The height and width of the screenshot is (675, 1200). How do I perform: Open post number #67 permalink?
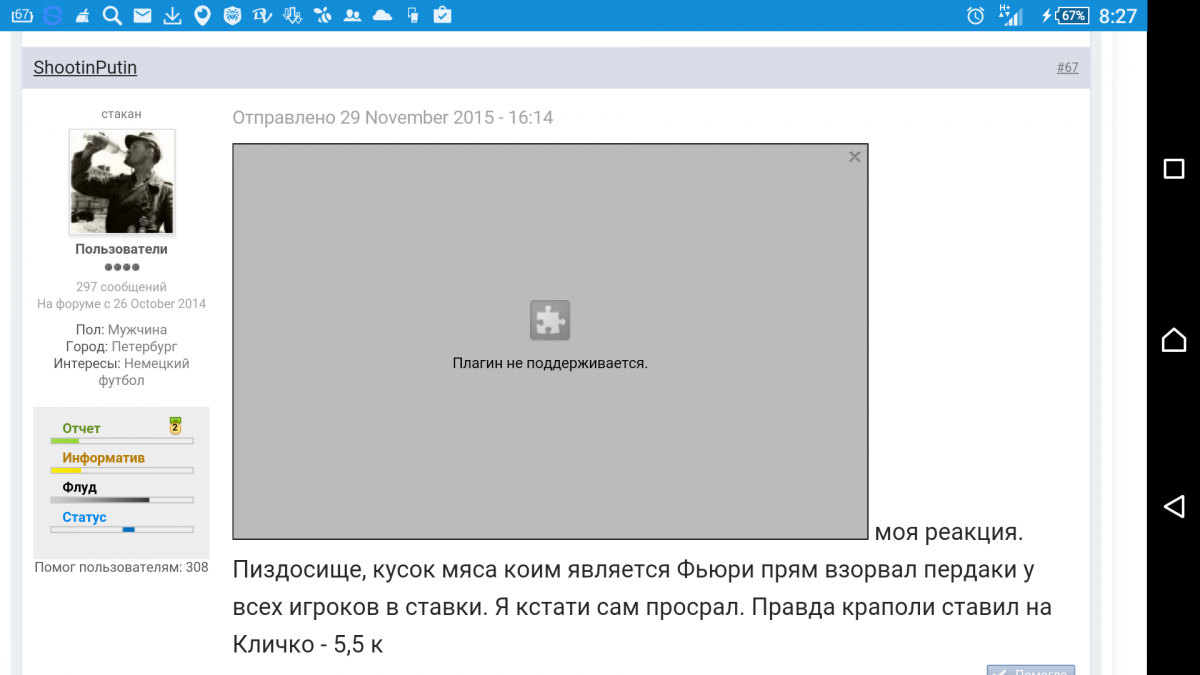(x=1067, y=68)
